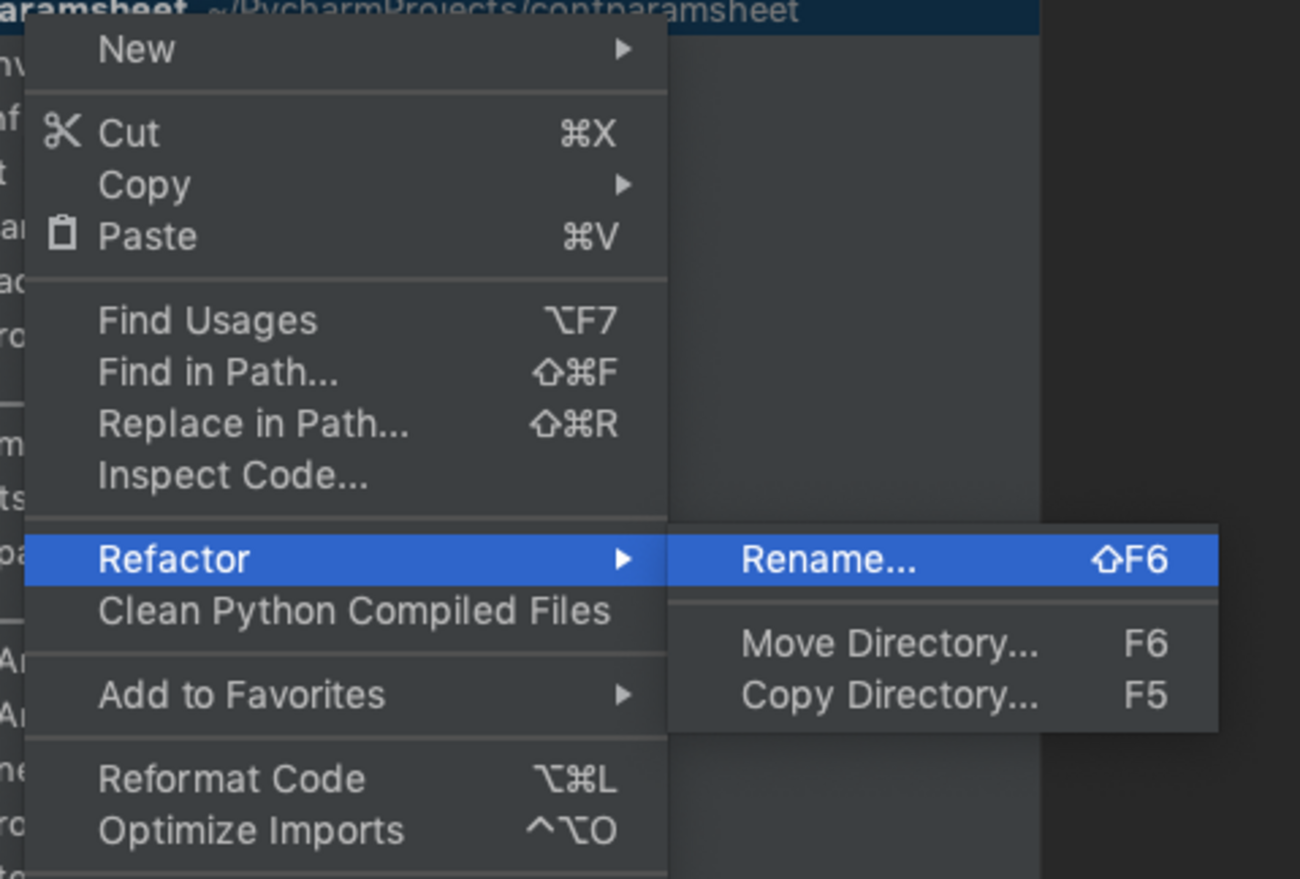
Task: Click the Refactor menu item label
Action: pyautogui.click(x=174, y=559)
